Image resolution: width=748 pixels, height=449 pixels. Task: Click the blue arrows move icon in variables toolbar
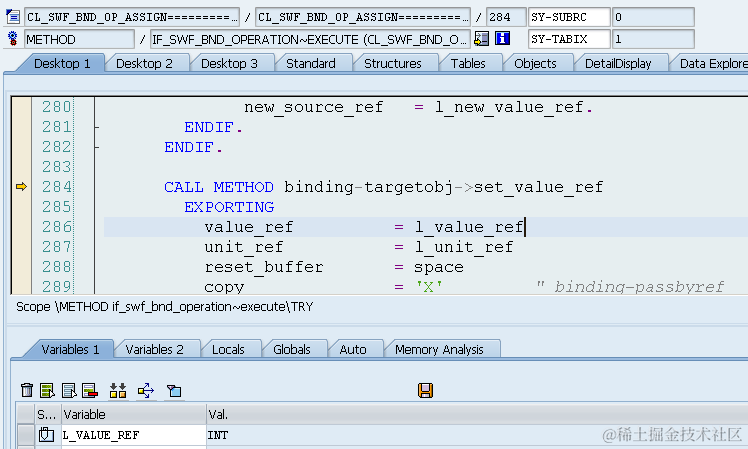pyautogui.click(x=146, y=390)
